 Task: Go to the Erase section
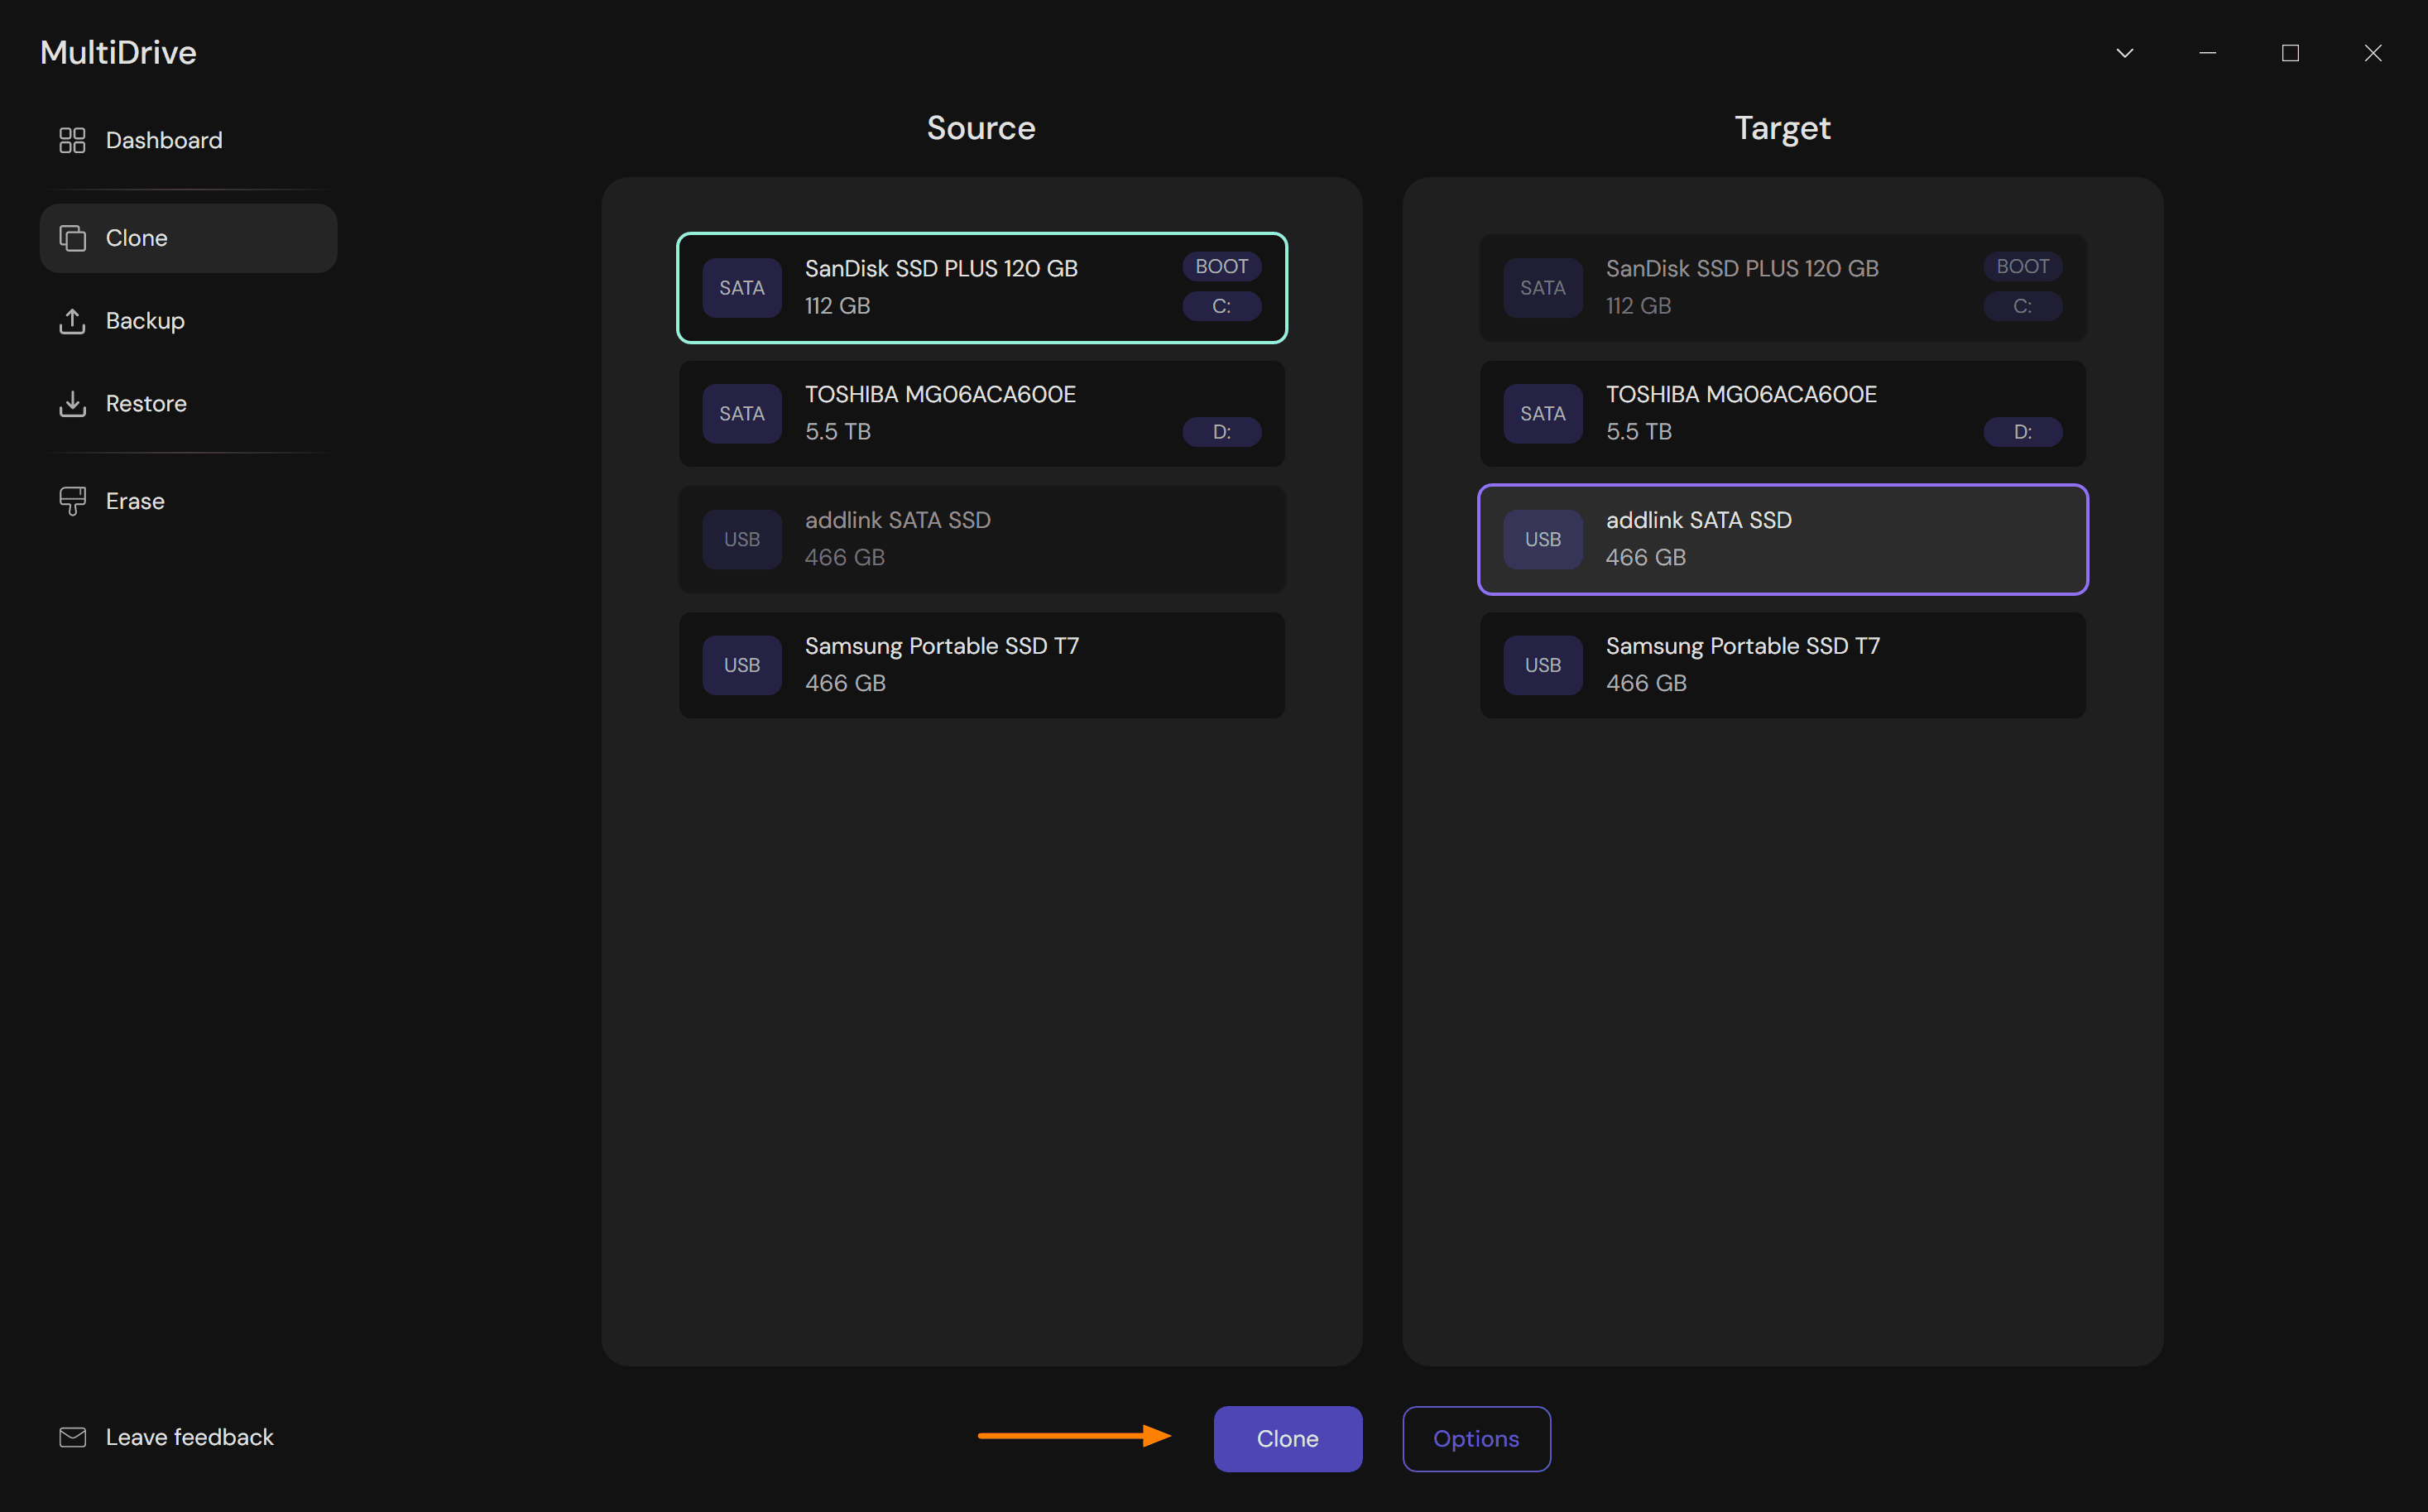135,501
